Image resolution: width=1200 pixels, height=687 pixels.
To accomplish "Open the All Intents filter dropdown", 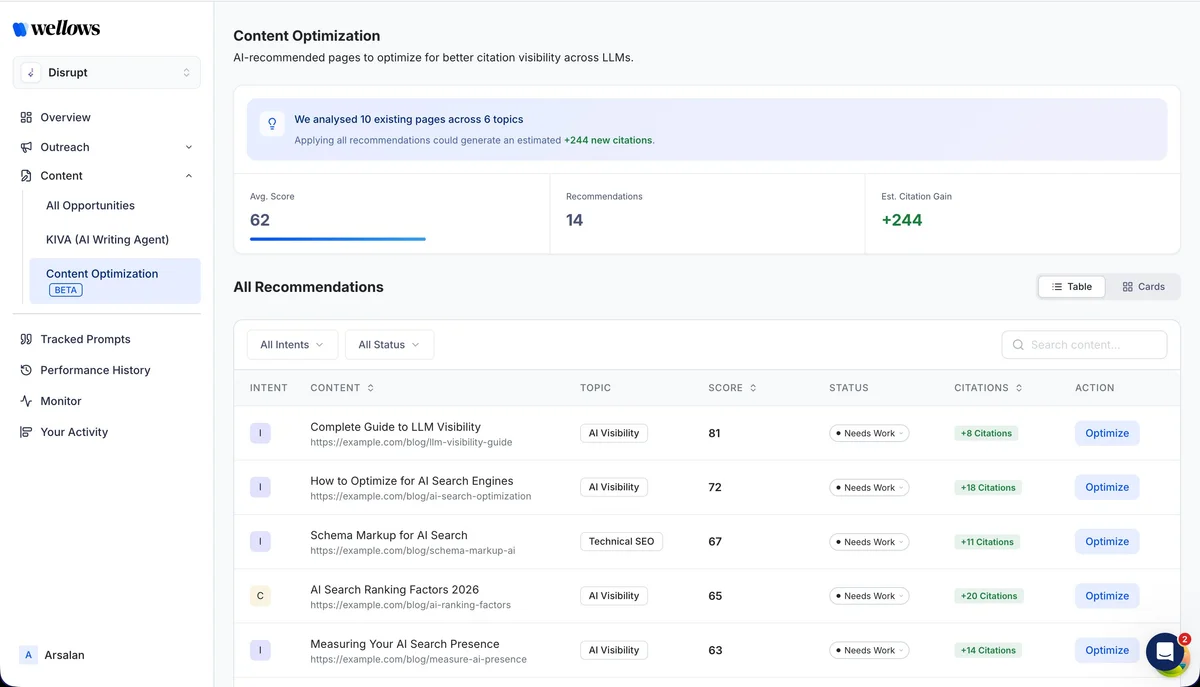I will pos(292,345).
